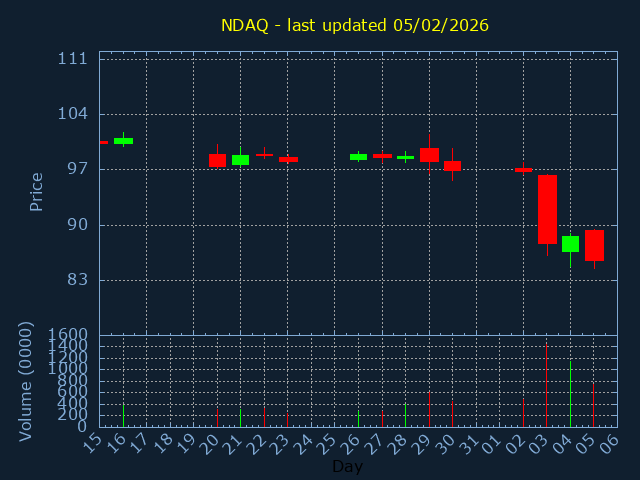Image resolution: width=640 pixels, height=480 pixels.
Task: Click the red candlestick for day 23
Action: 288,159
